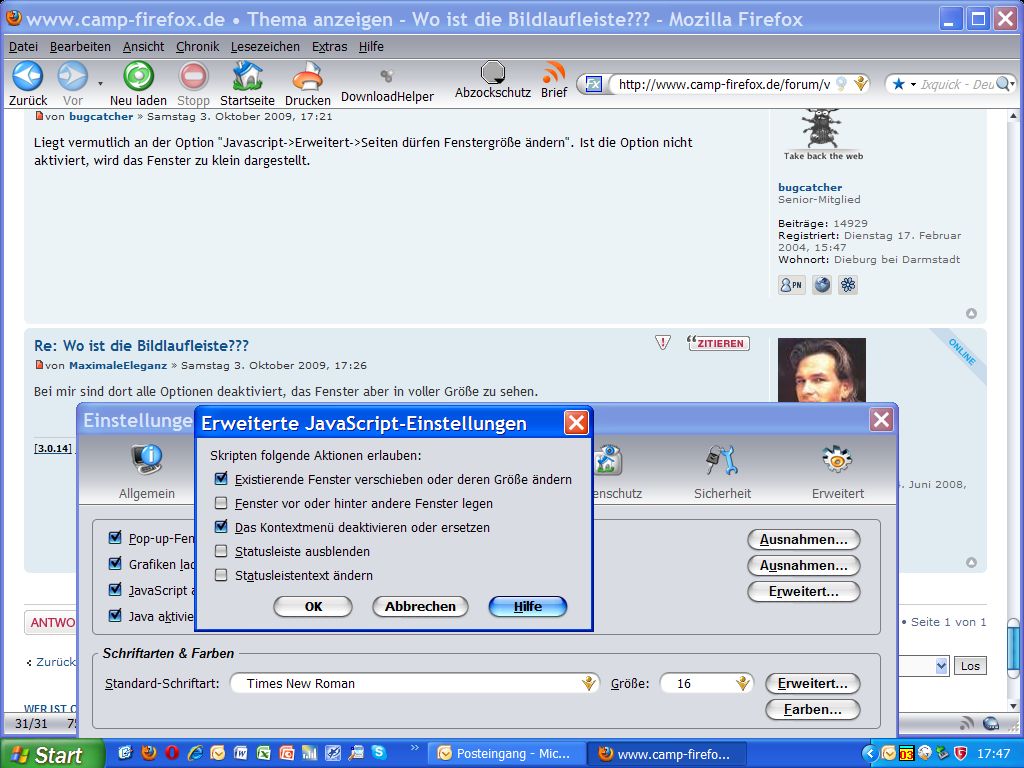
Task: Expand the quick launch overflow chevron
Action: pyautogui.click(x=414, y=748)
